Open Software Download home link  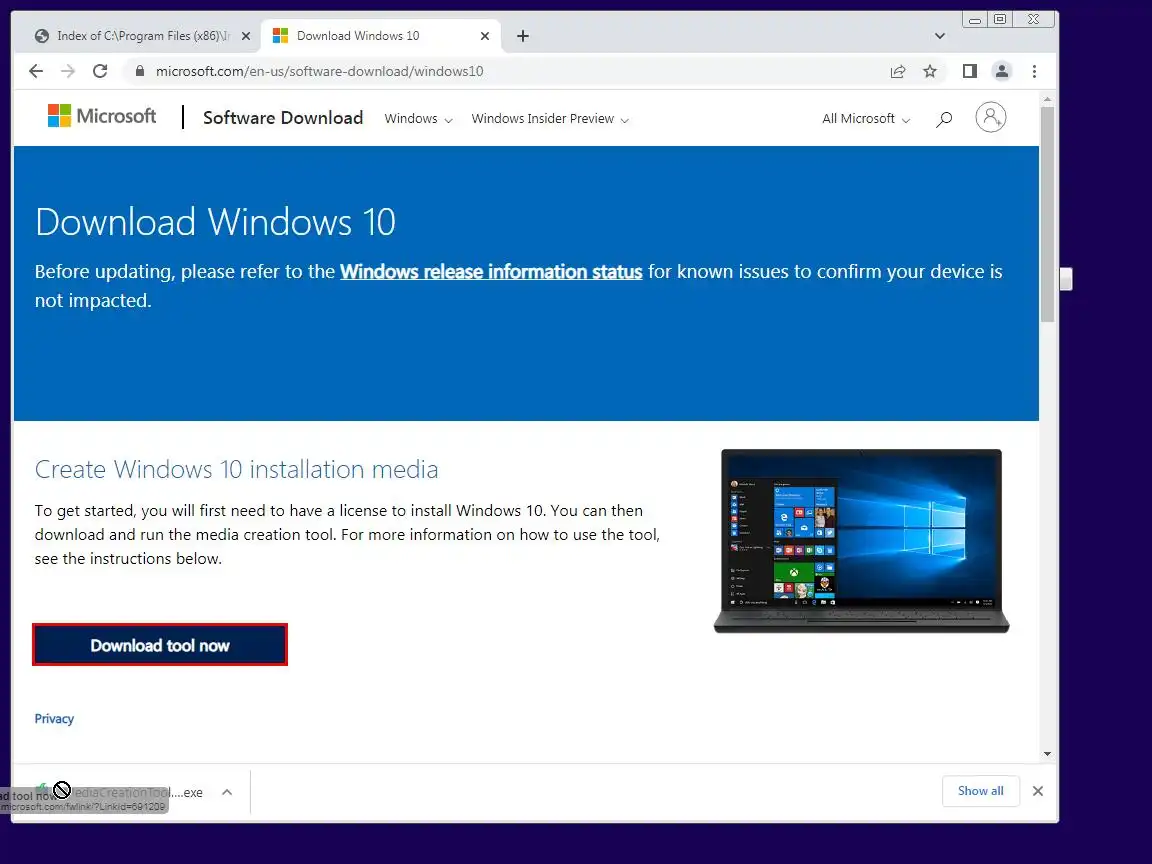[283, 118]
